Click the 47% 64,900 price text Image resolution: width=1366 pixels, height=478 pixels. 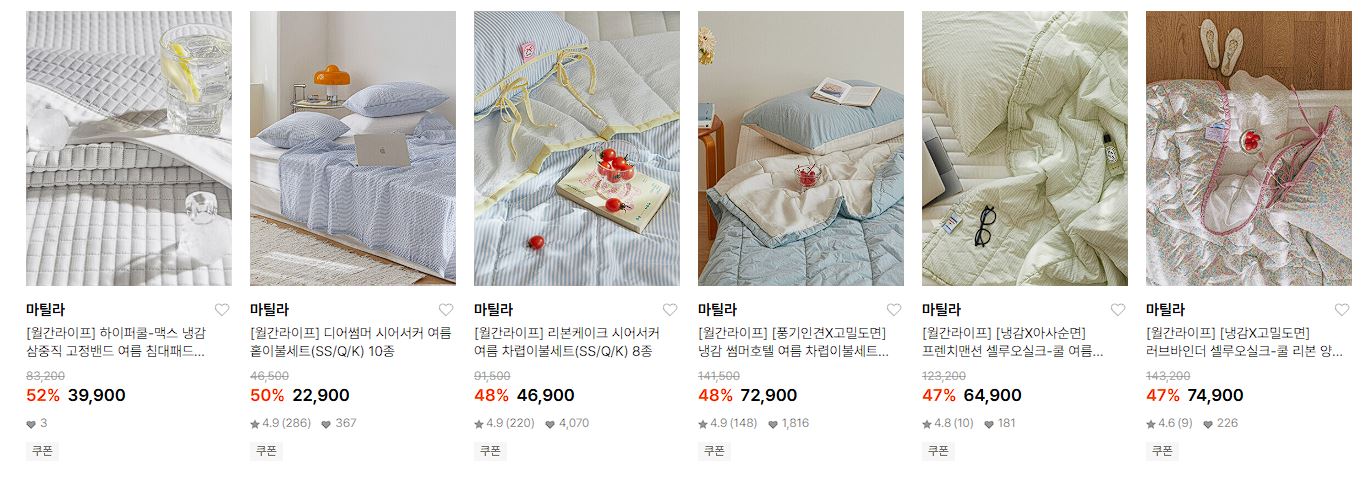point(972,395)
